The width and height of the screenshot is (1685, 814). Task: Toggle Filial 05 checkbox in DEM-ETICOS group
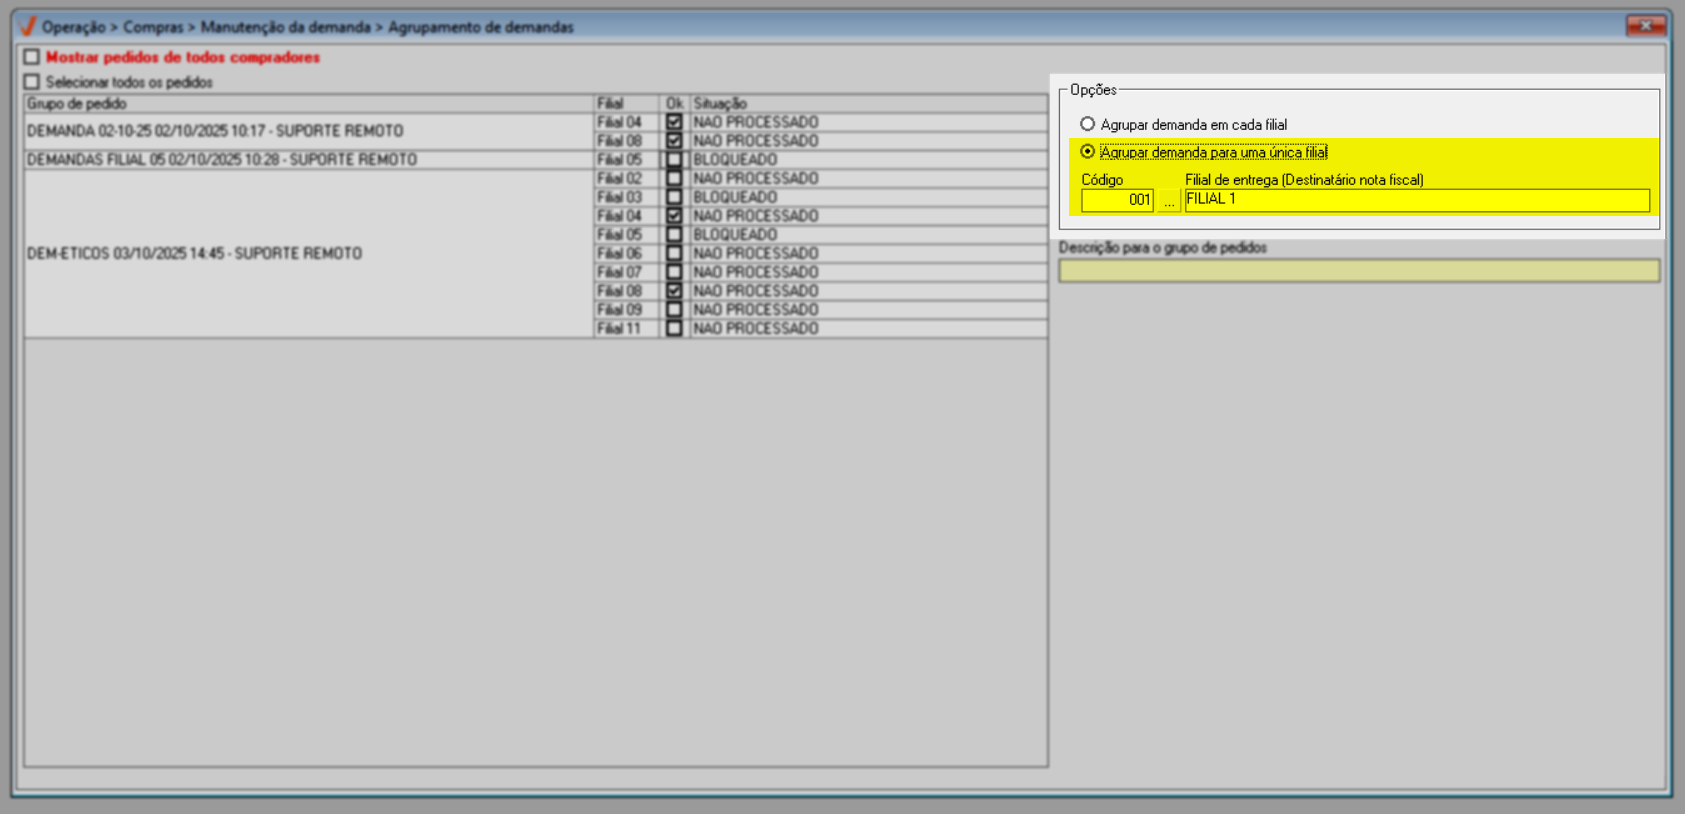pyautogui.click(x=674, y=235)
